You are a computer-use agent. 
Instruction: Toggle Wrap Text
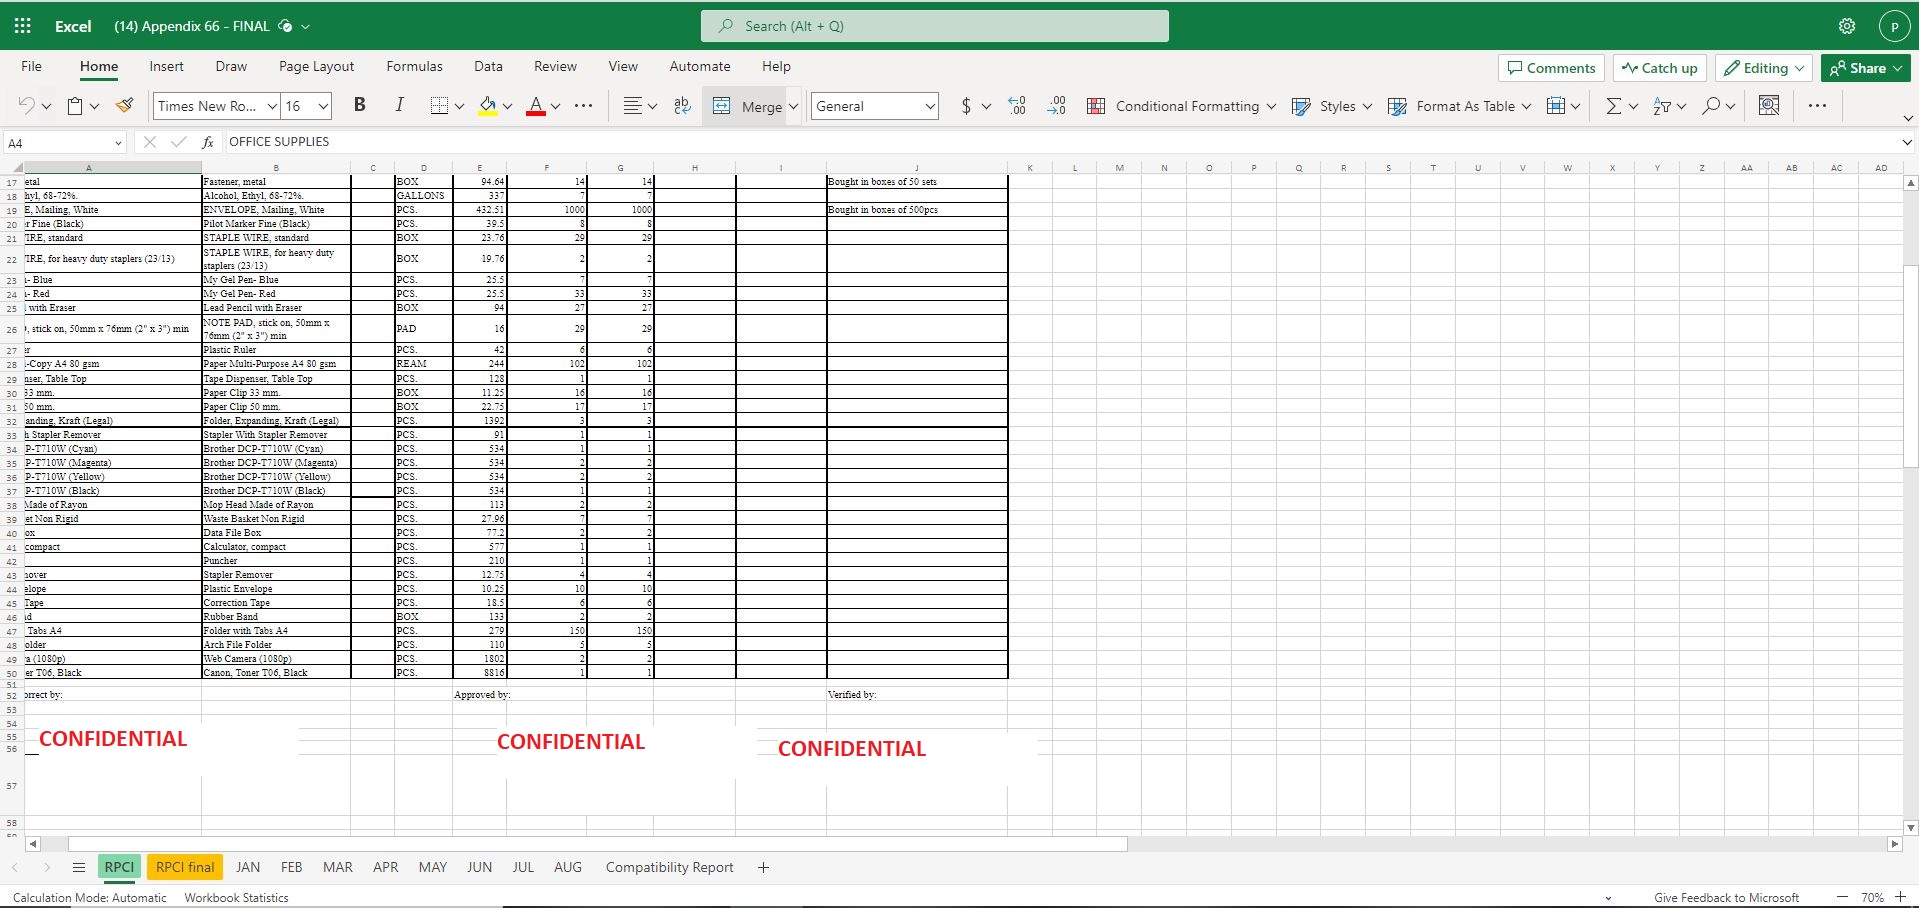683,106
